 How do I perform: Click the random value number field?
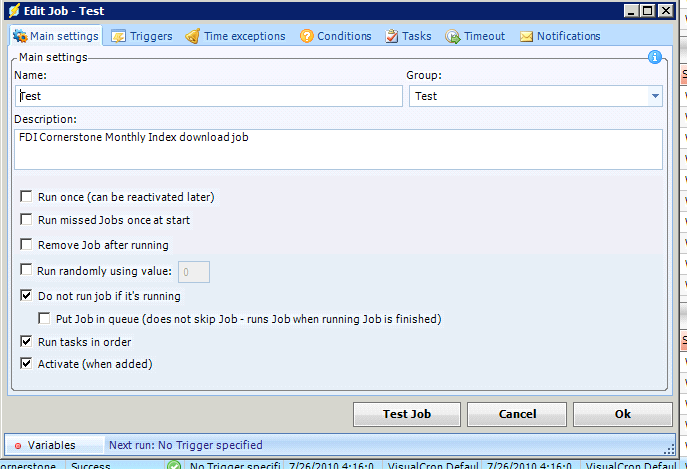point(194,272)
